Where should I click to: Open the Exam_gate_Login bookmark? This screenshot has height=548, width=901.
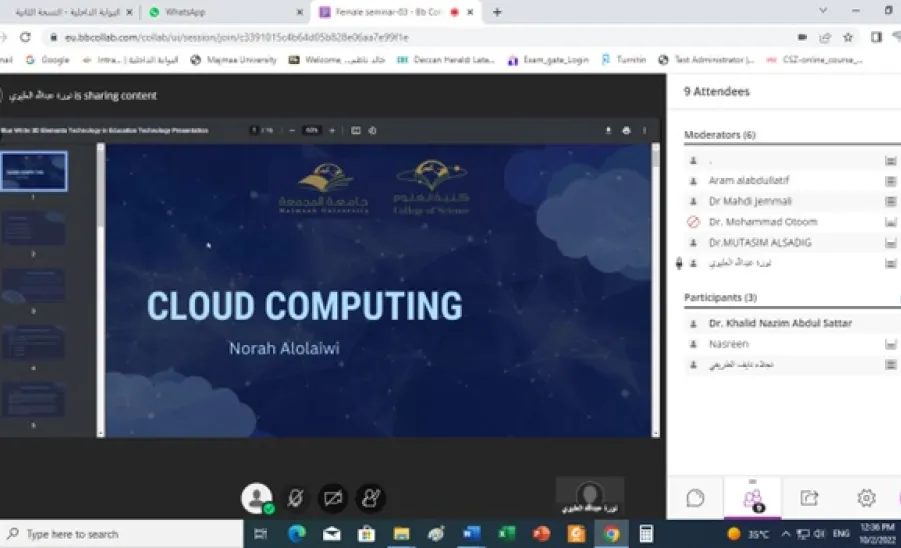pos(548,60)
